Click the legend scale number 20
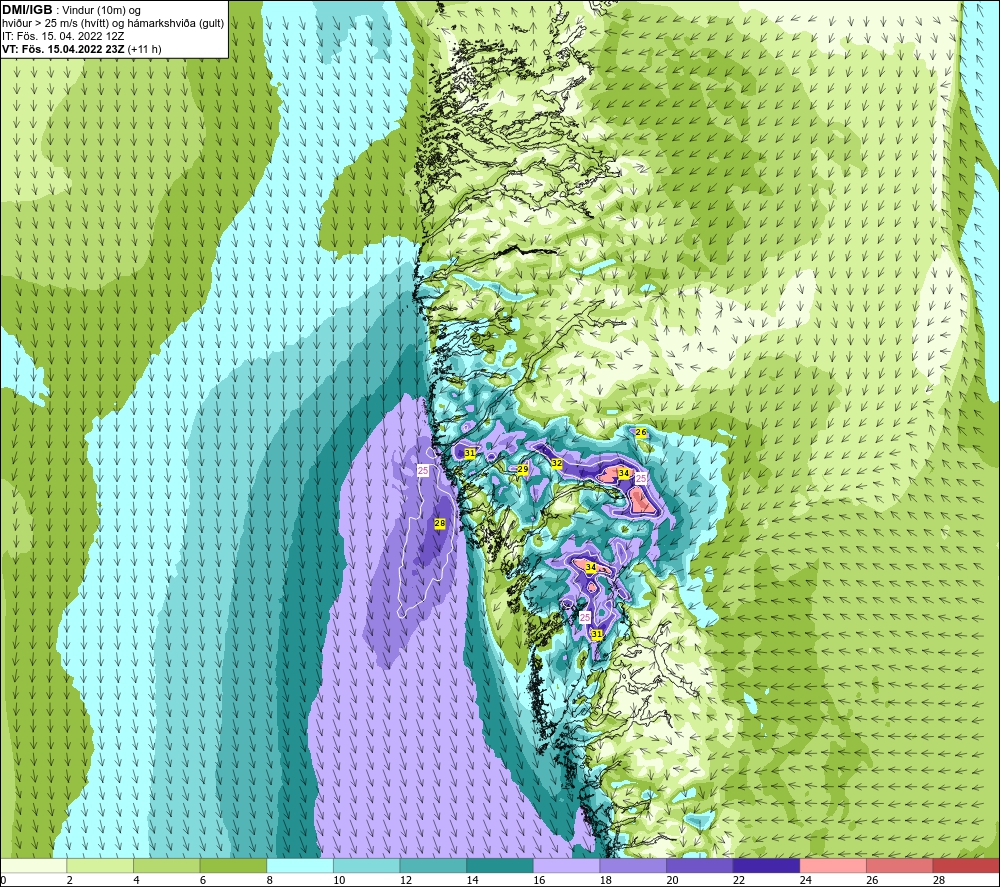This screenshot has height=887, width=1000. coord(672,880)
